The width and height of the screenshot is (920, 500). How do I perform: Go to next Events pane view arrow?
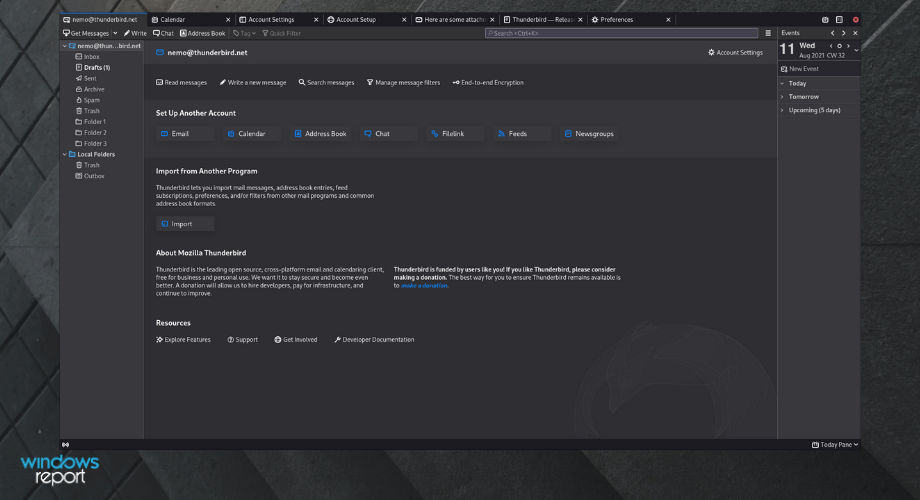pyautogui.click(x=844, y=33)
